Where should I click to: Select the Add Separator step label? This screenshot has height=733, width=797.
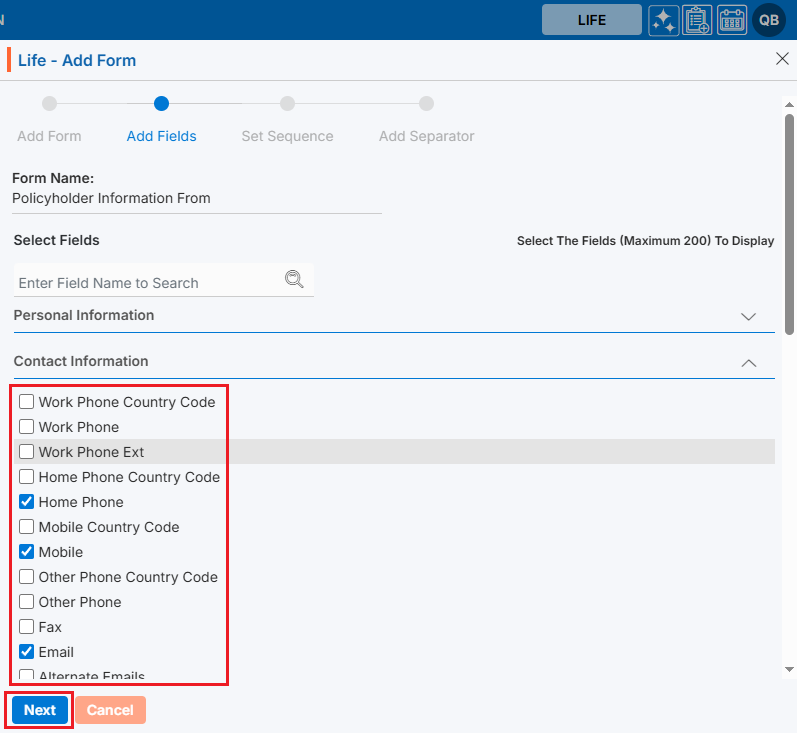426,136
